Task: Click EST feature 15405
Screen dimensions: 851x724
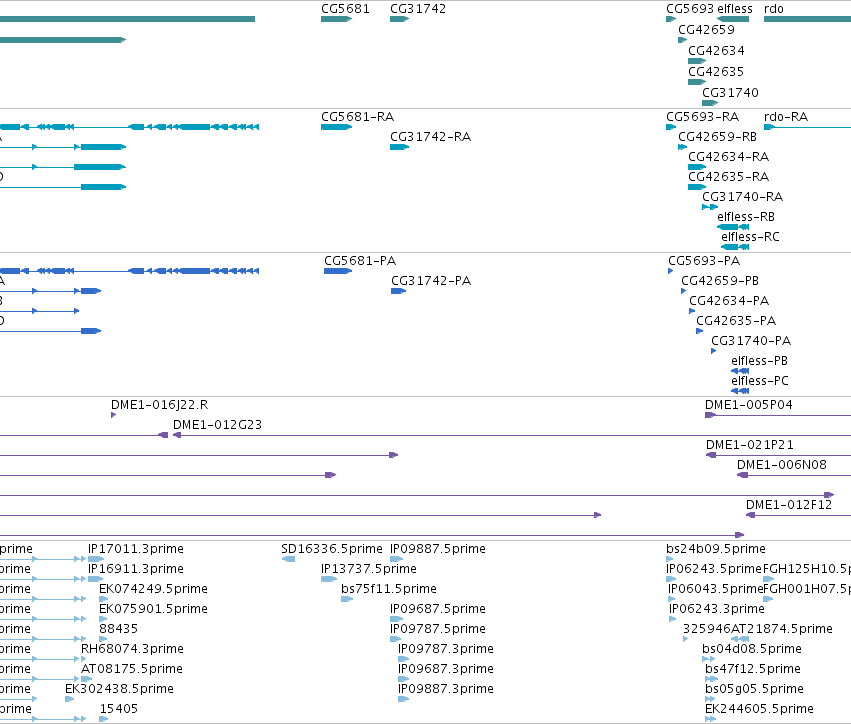Action: pyautogui.click(x=104, y=719)
